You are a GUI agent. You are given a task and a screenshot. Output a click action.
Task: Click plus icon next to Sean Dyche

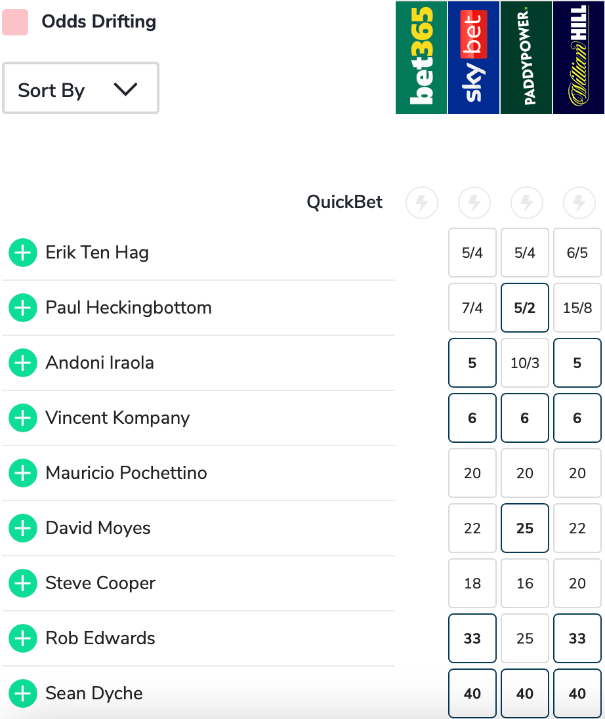pos(22,693)
